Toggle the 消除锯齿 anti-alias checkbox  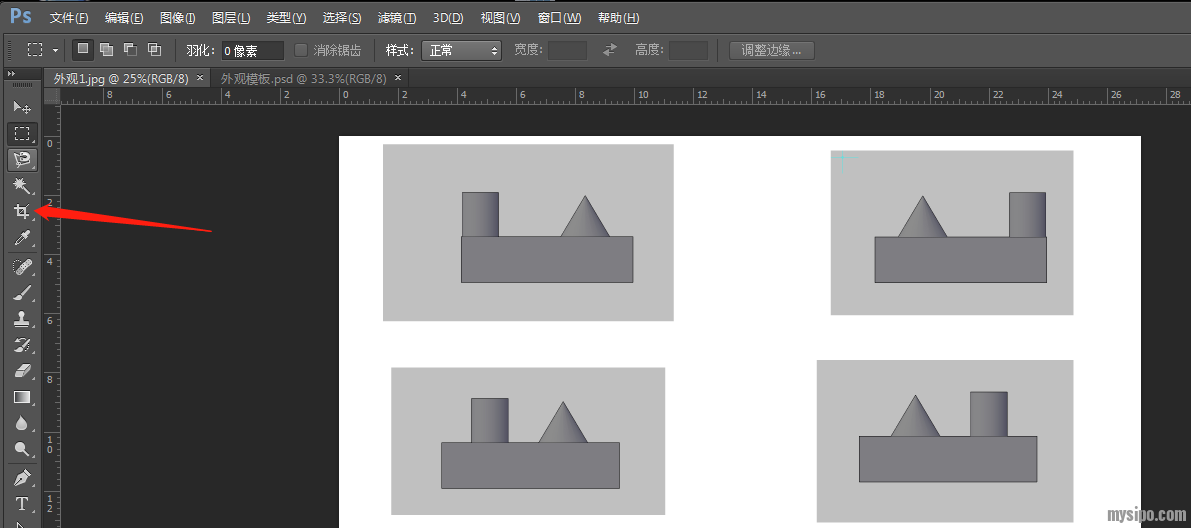point(301,50)
